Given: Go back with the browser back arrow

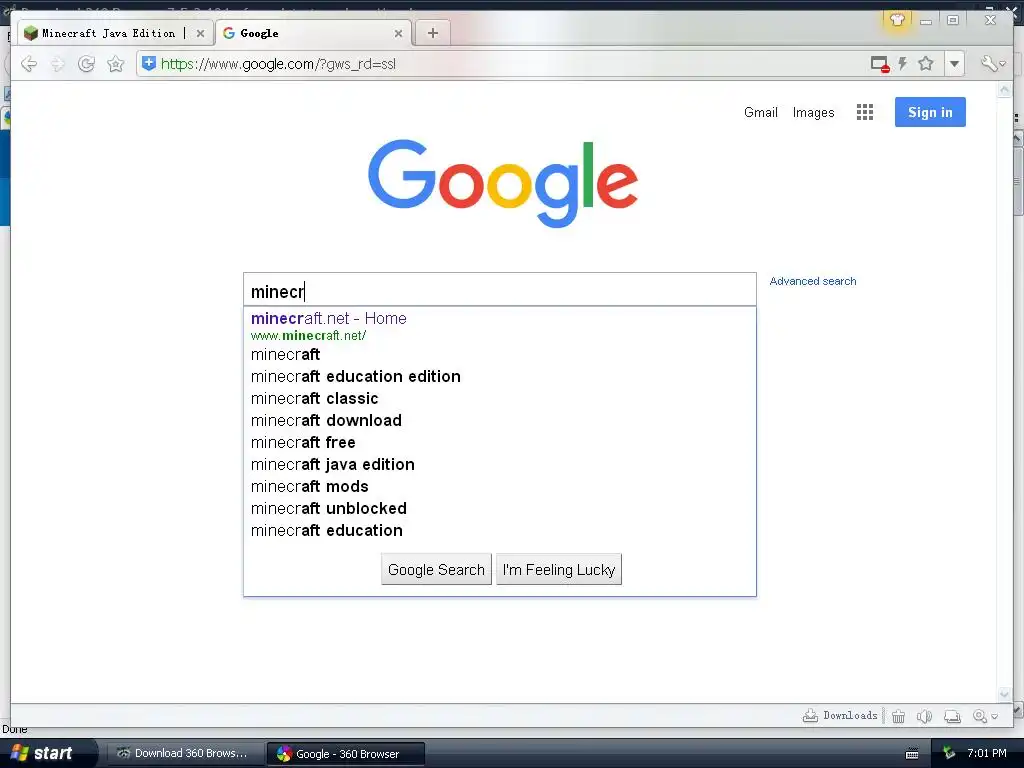Looking at the screenshot, I should [x=29, y=63].
